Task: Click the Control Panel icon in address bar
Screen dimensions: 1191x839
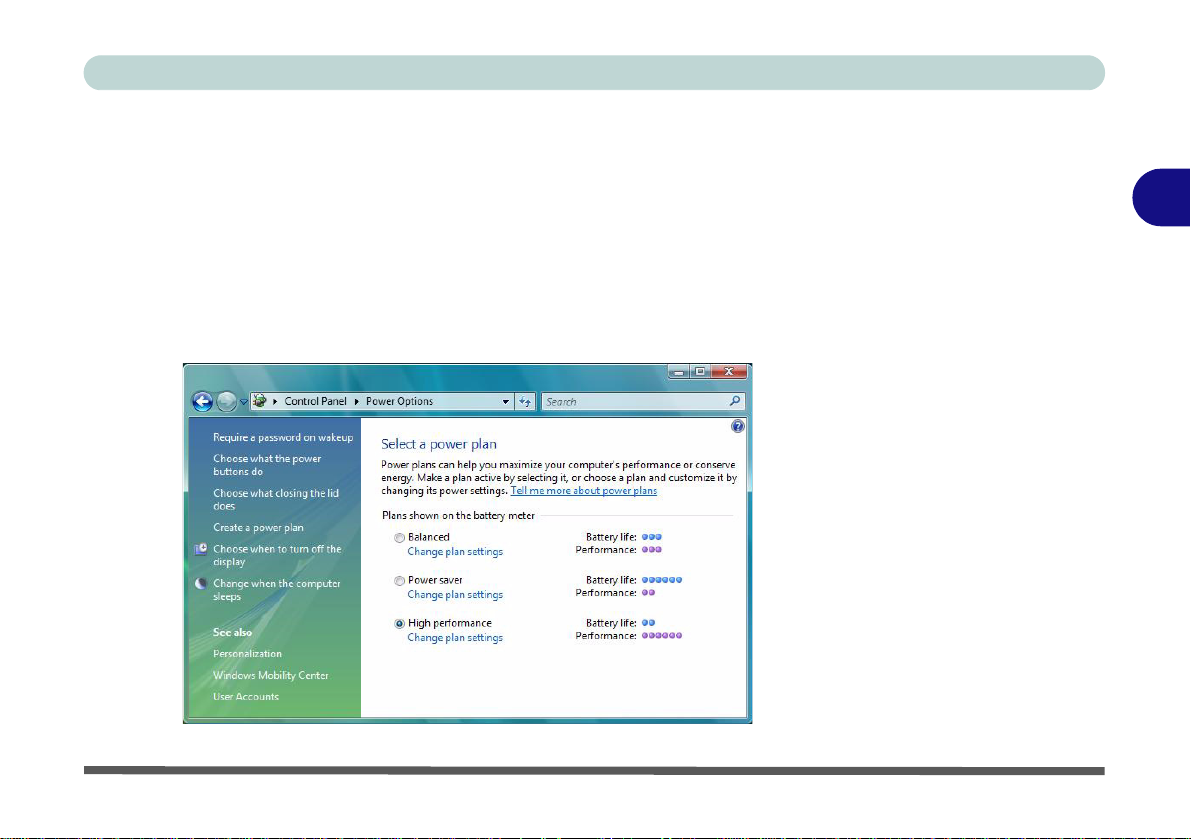Action: click(260, 401)
